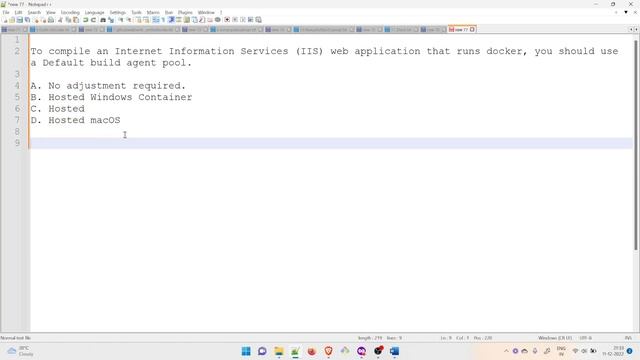This screenshot has width=640, height=360.
Task: Toggle indent guide display
Action: 171,20
